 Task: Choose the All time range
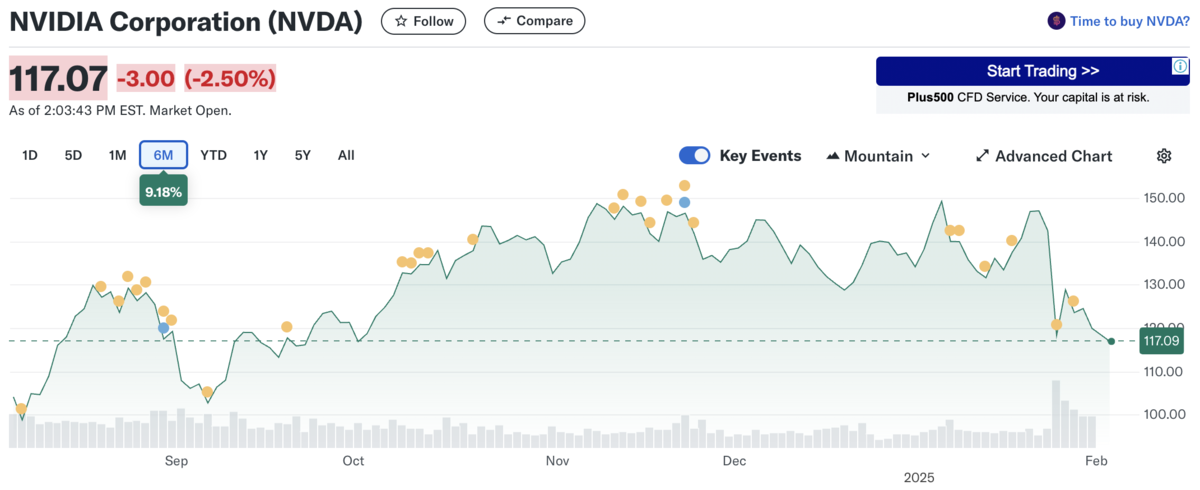[x=346, y=155]
